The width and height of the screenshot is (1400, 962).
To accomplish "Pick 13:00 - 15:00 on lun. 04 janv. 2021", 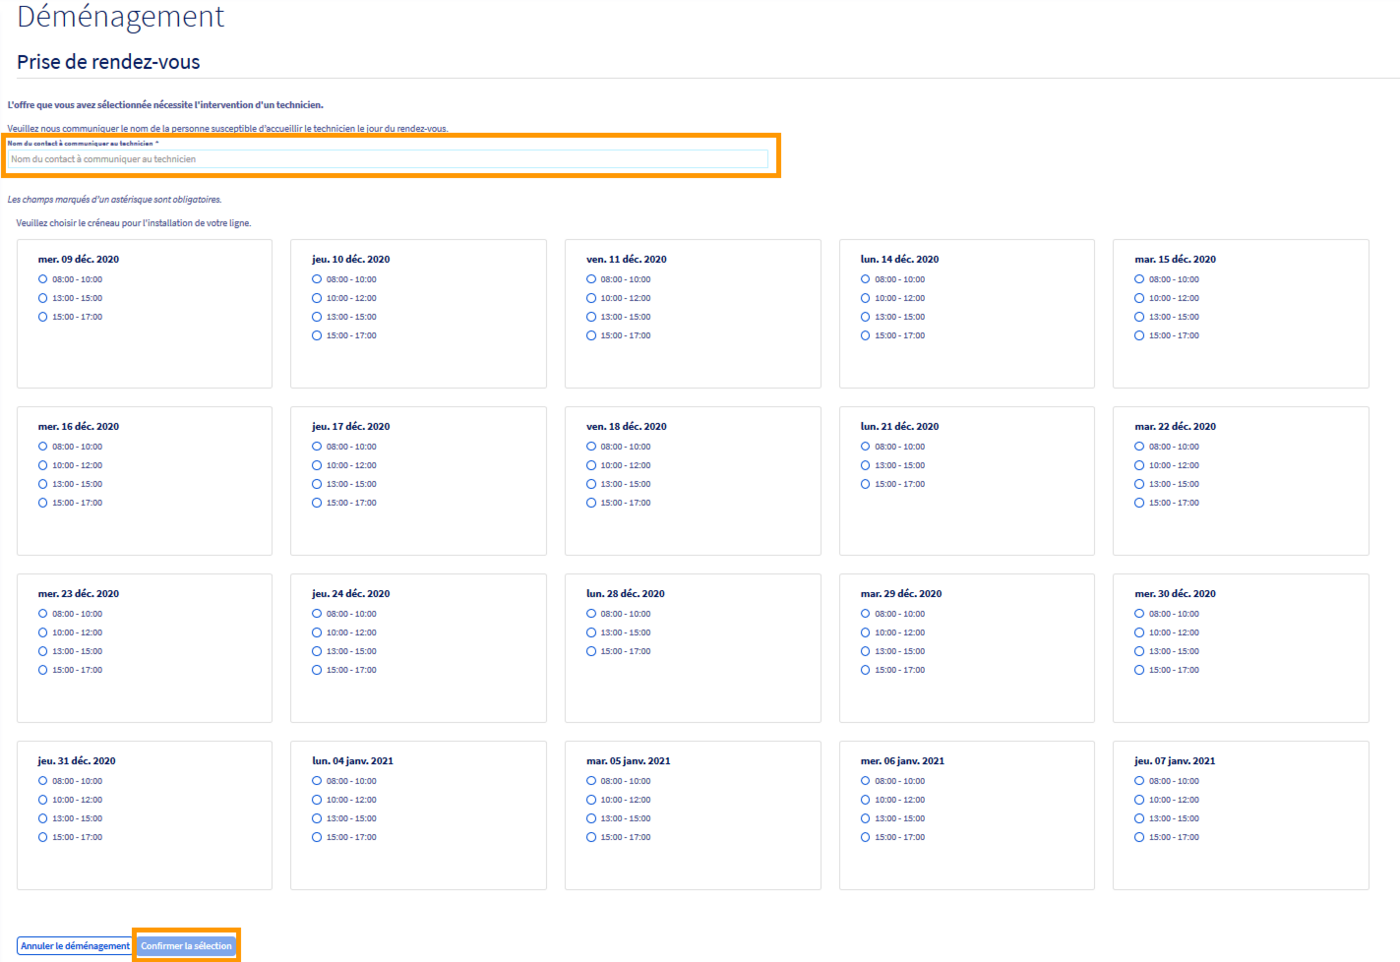I will point(317,819).
